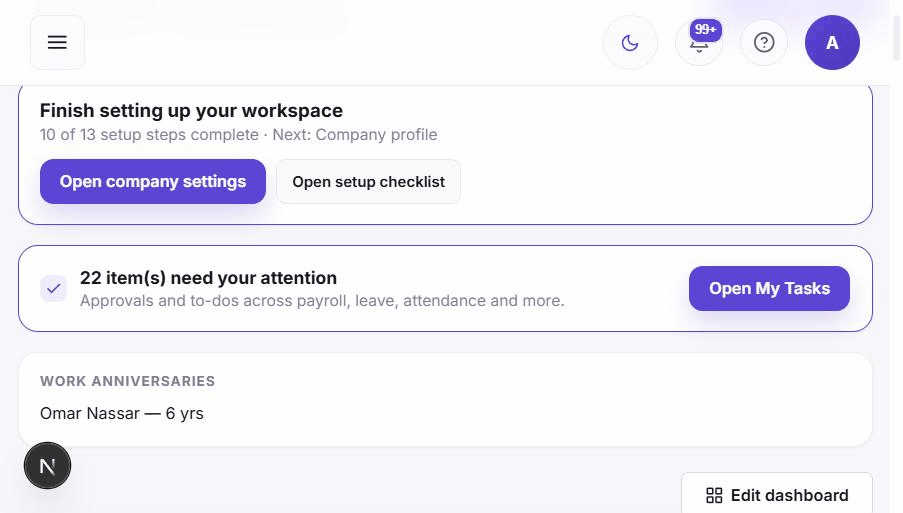Open company settings

pyautogui.click(x=153, y=181)
